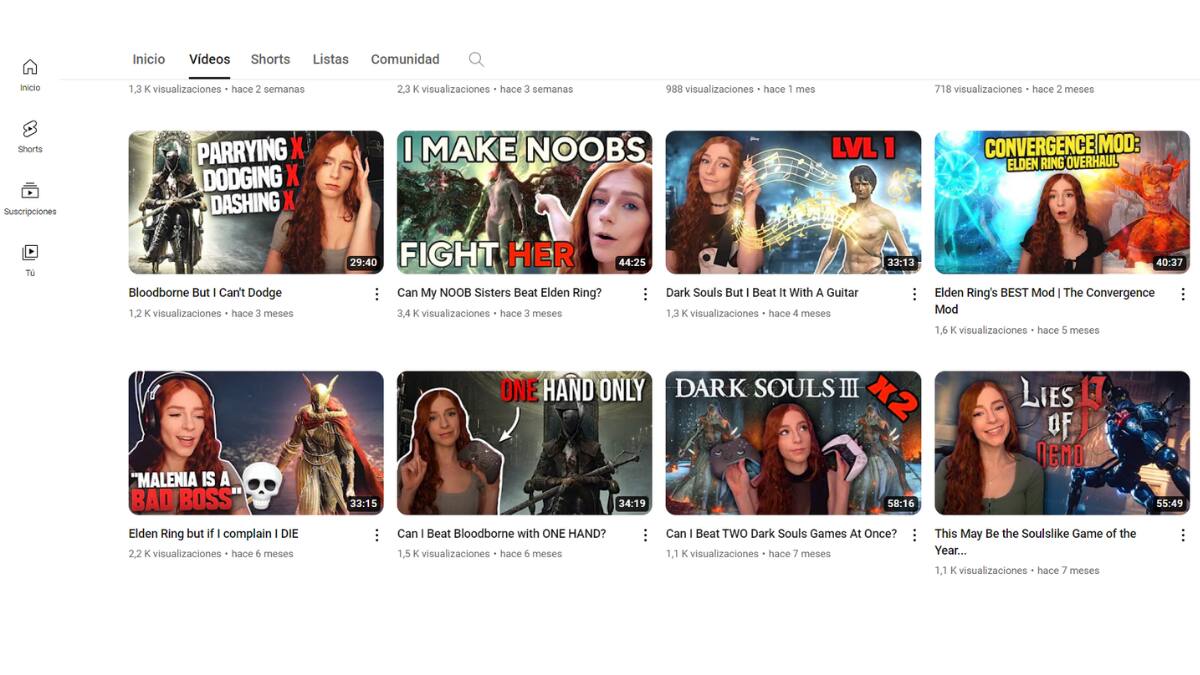Viewport: 1200px width, 675px height.
Task: Open options menu for Convergence Mod video
Action: point(1183,294)
